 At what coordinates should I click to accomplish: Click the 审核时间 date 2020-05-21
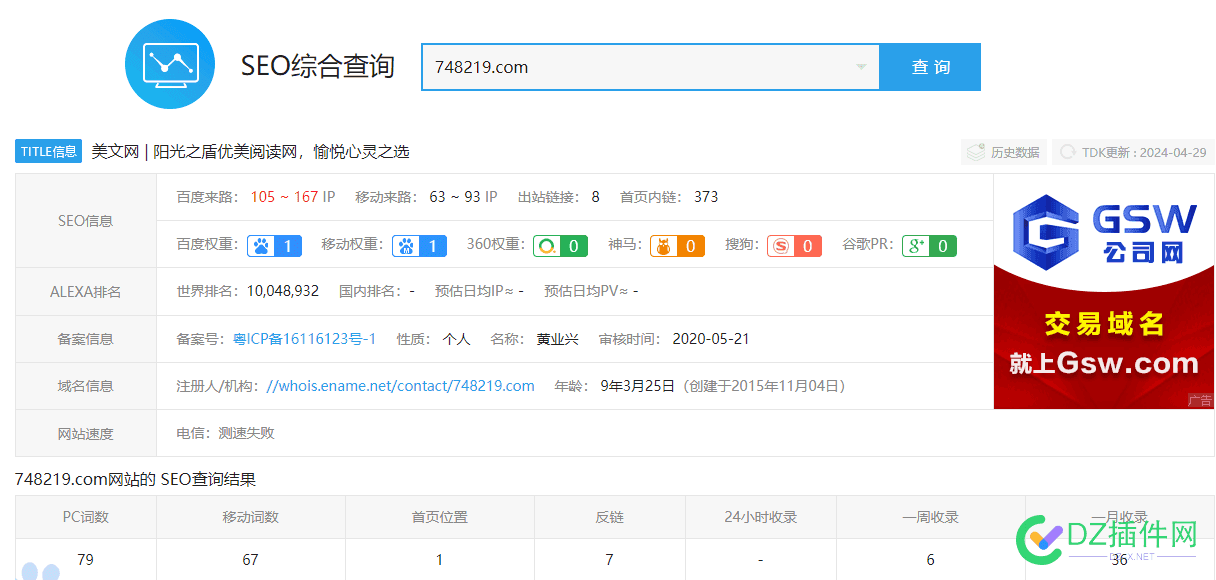click(711, 339)
